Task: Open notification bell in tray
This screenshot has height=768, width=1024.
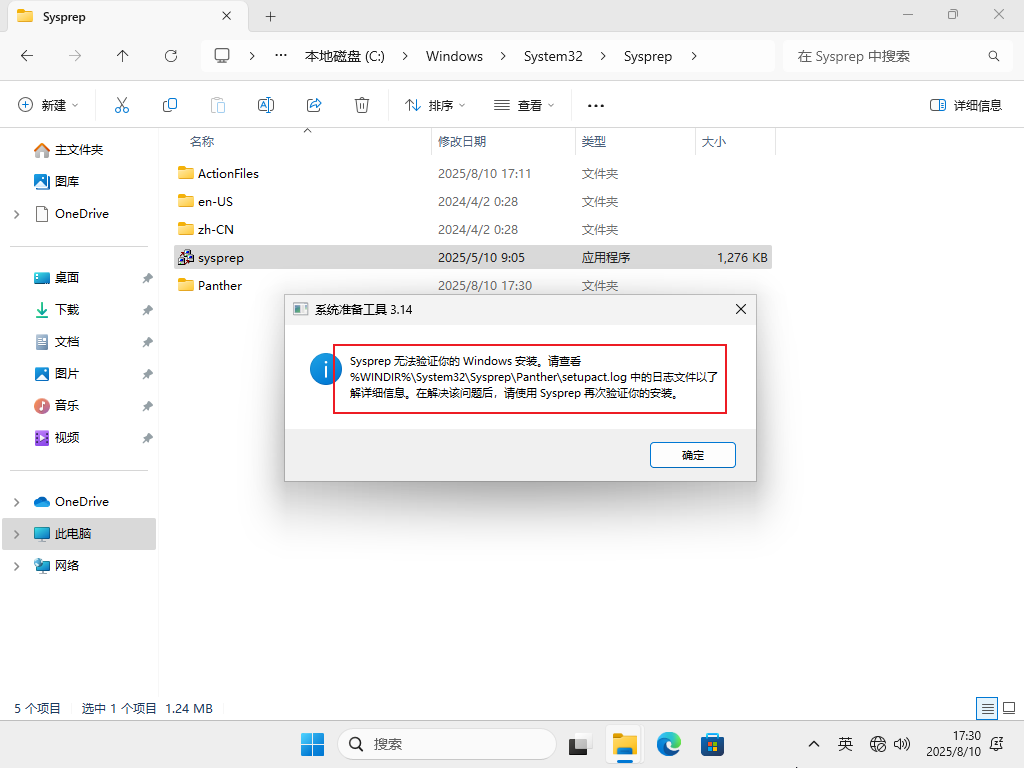Action: 997,744
